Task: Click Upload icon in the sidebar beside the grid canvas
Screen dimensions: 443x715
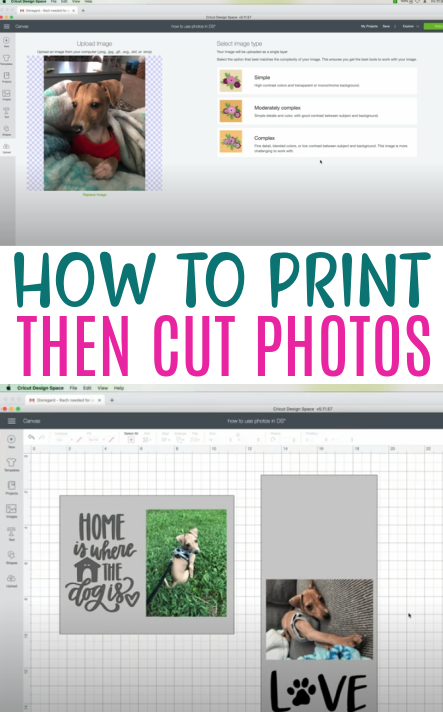Action: 11,580
